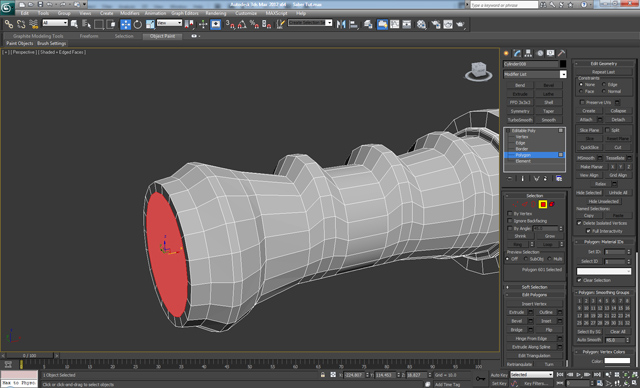Open the Create command panel tab
640x388 pixels.
(507, 53)
